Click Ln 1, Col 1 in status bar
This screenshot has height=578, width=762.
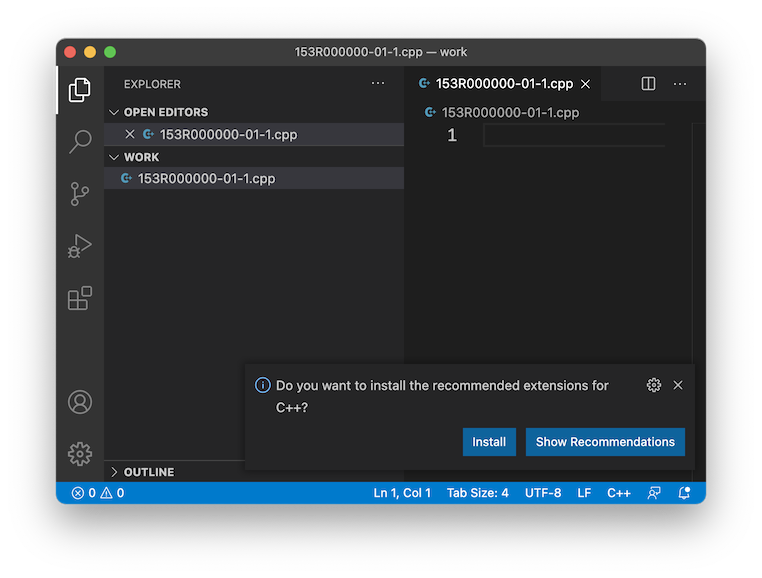point(402,493)
